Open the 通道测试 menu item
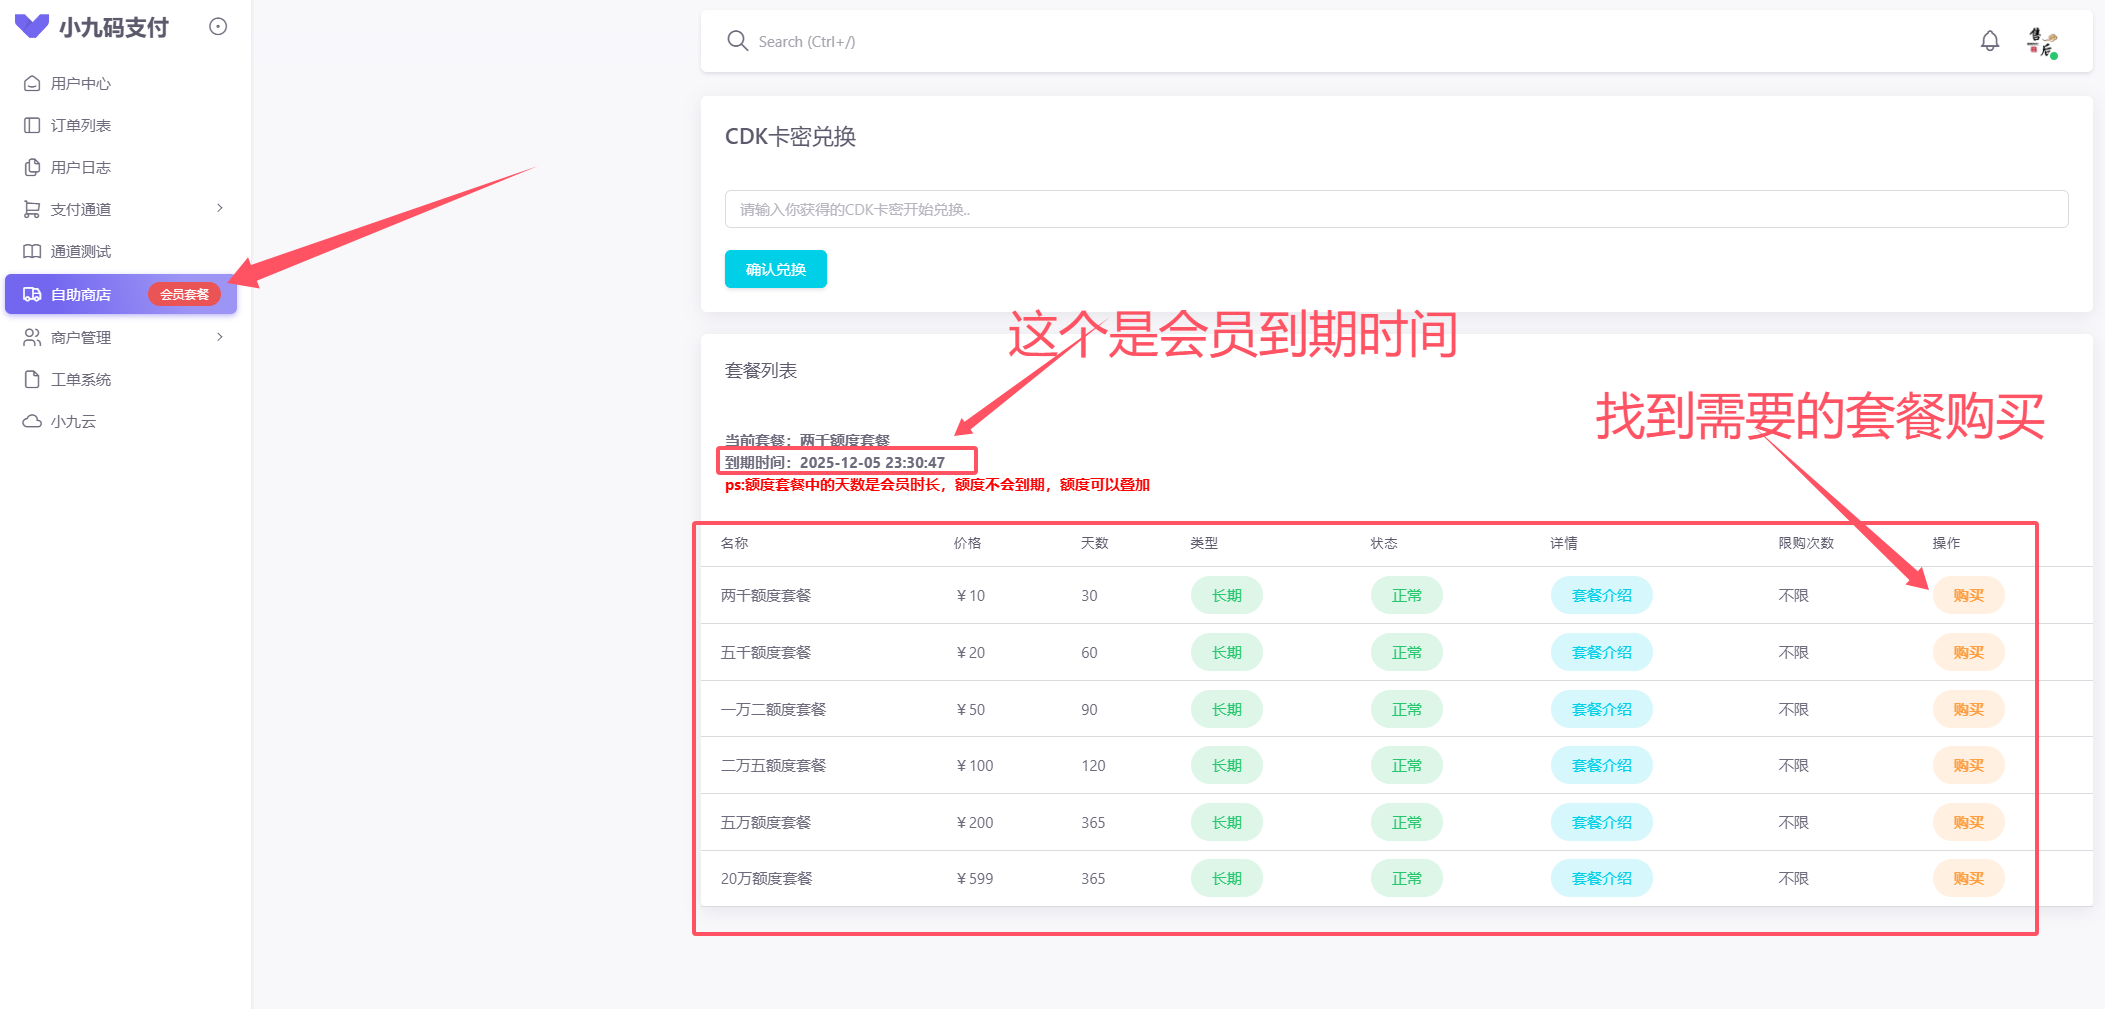Screen dimensions: 2105x1009 (81, 252)
